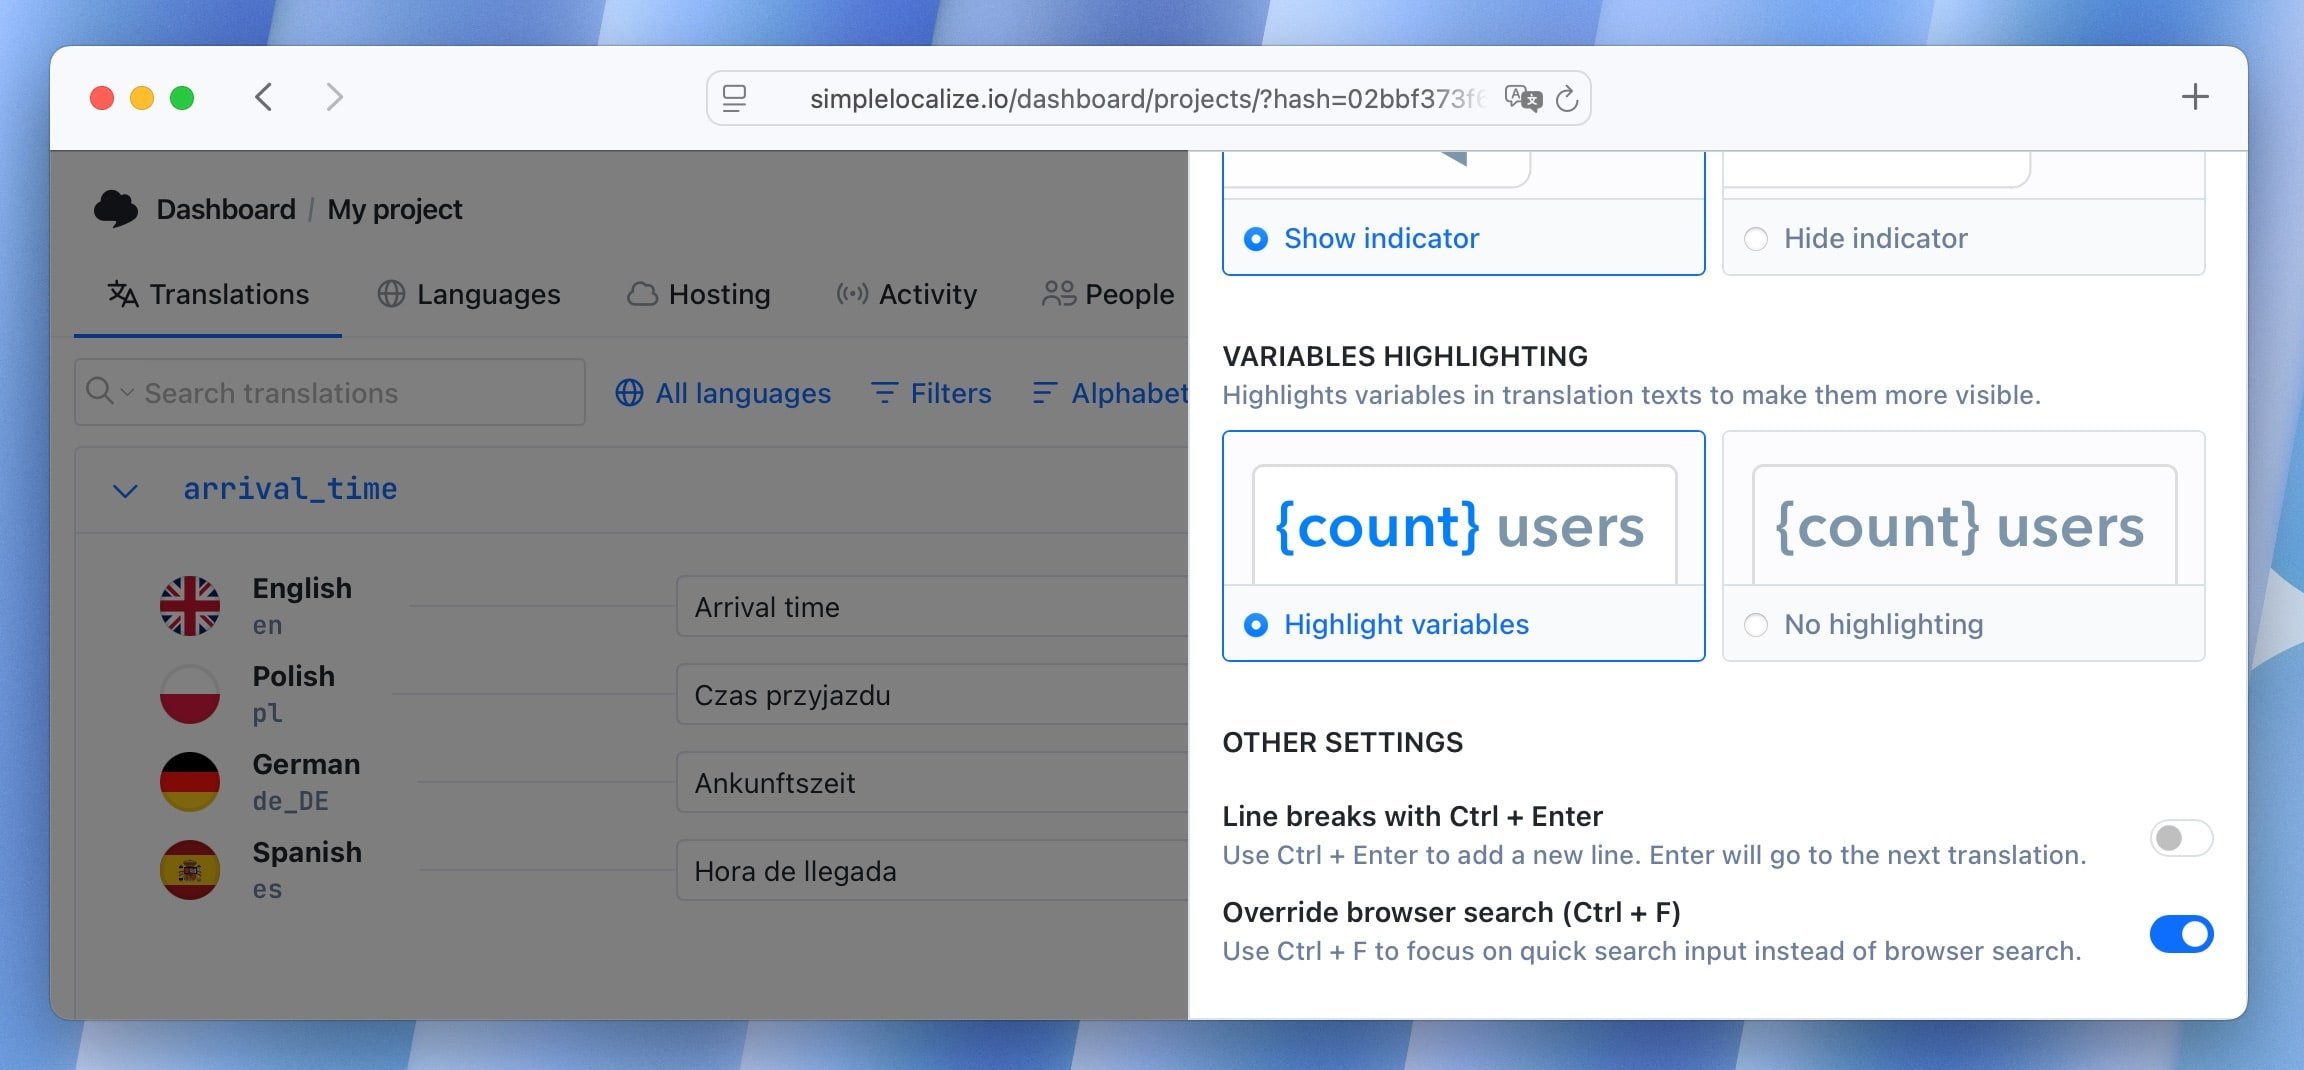The width and height of the screenshot is (2304, 1070).
Task: Go to Dashboard via breadcrumb
Action: coord(225,209)
